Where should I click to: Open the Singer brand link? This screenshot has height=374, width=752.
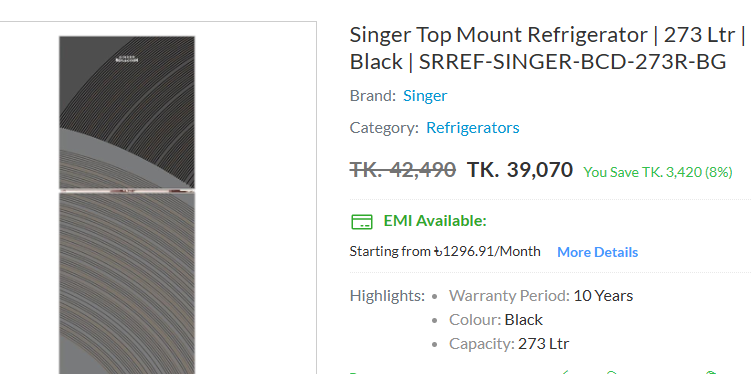click(425, 95)
